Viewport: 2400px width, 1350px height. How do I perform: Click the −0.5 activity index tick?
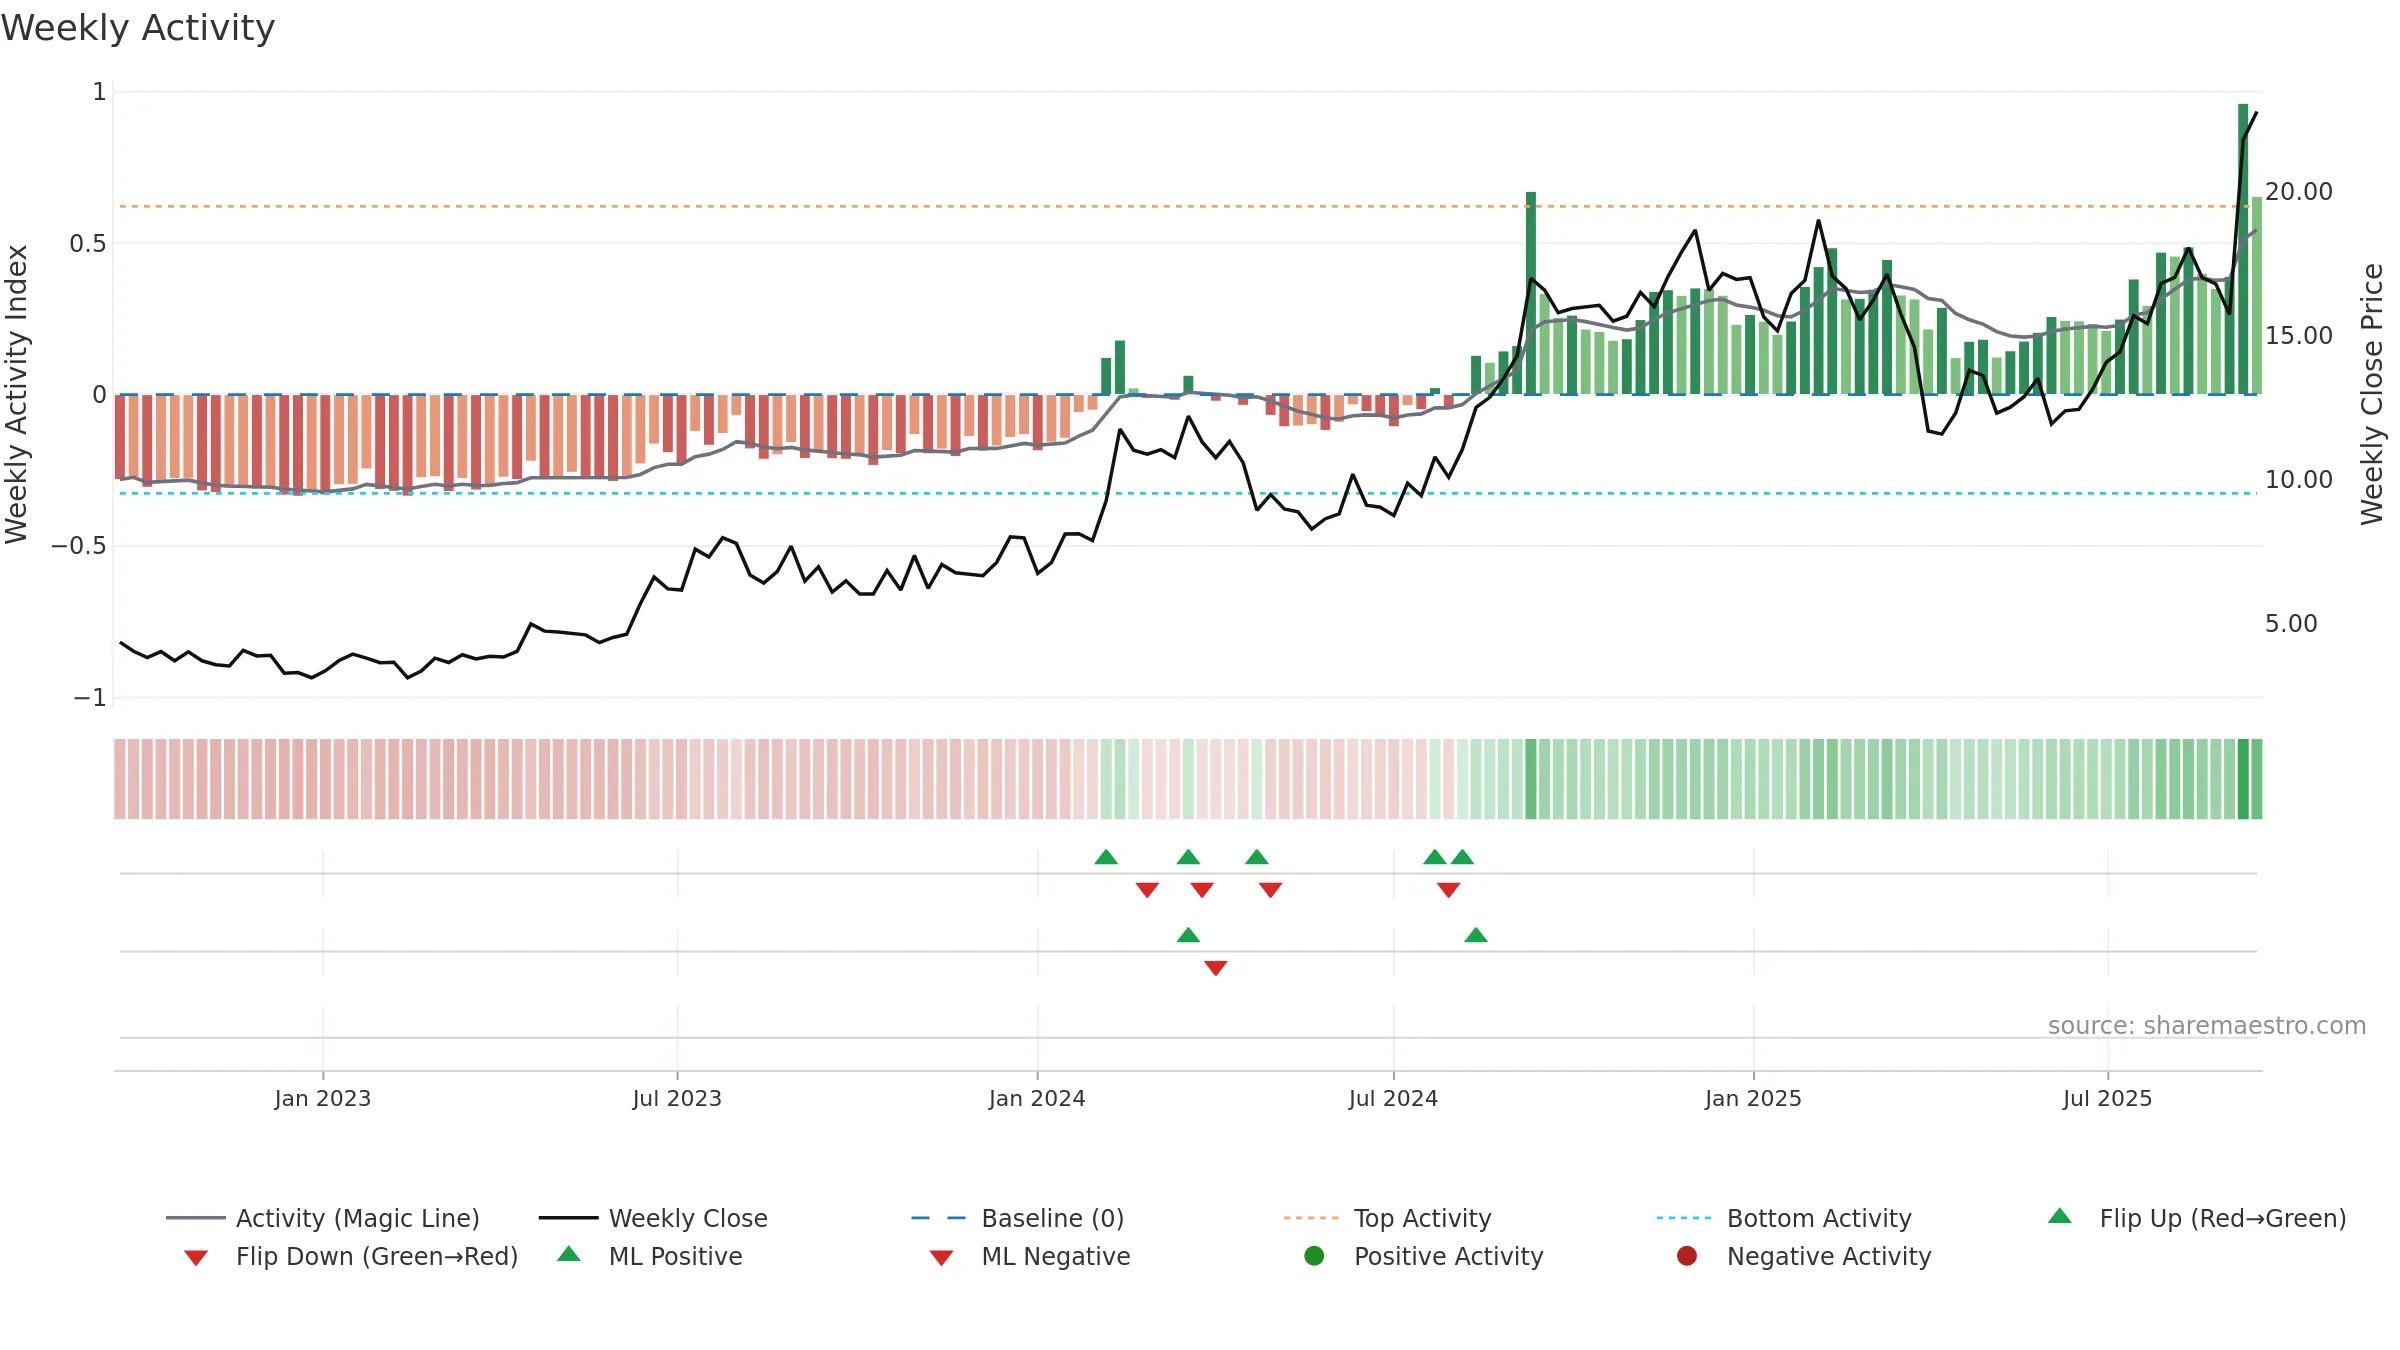tap(78, 545)
